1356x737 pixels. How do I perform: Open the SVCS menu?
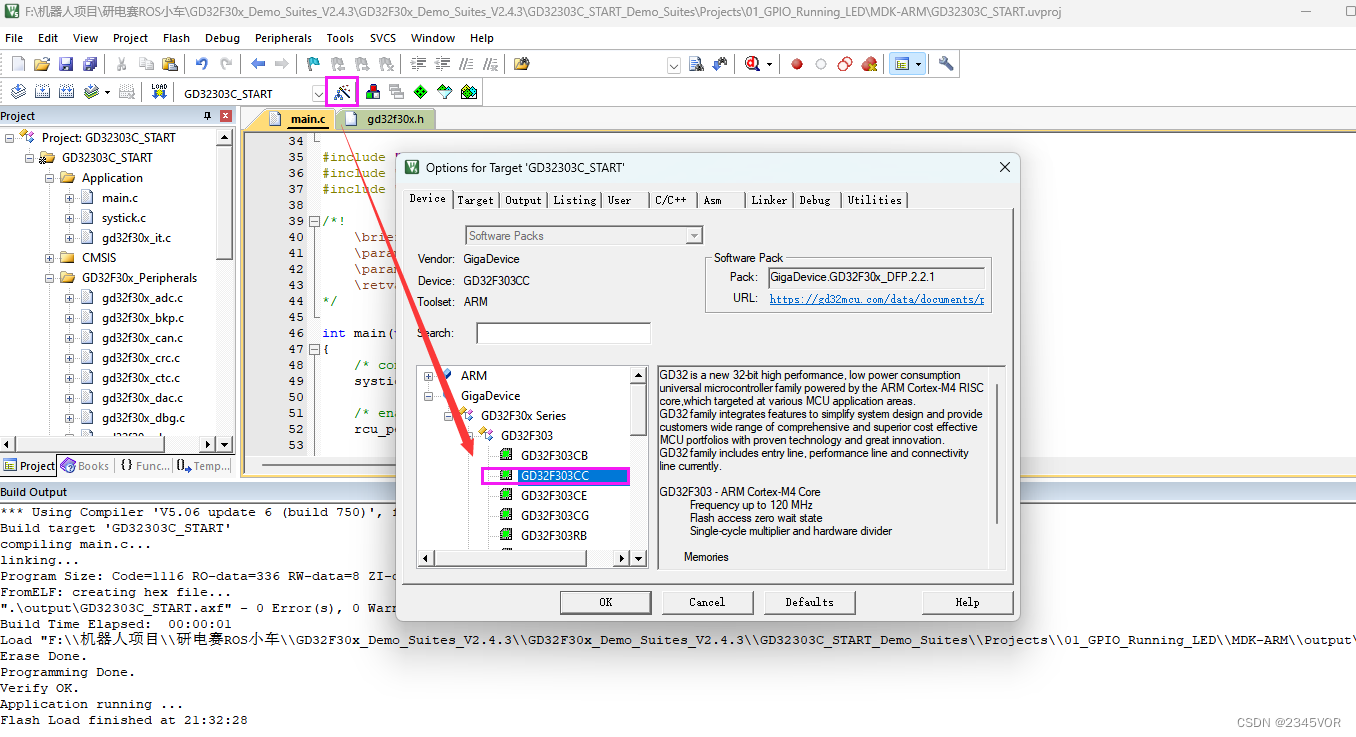click(382, 38)
